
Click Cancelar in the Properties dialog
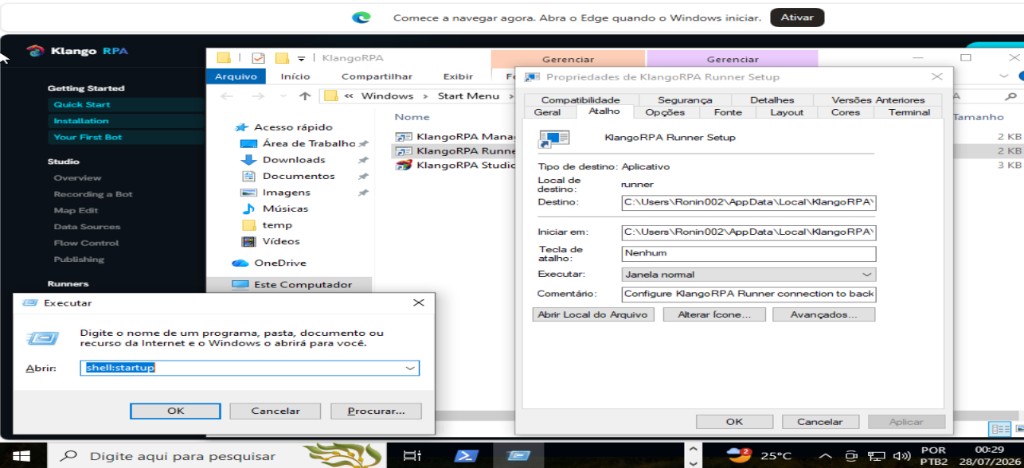pos(820,422)
